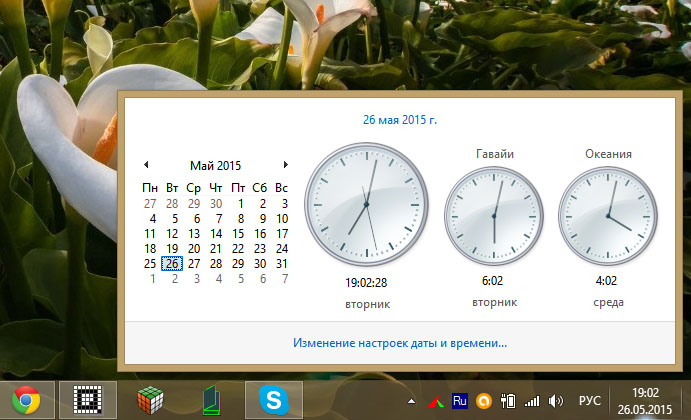The height and width of the screenshot is (420, 691).
Task: Open the volume speaker tray icon
Action: [x=555, y=401]
